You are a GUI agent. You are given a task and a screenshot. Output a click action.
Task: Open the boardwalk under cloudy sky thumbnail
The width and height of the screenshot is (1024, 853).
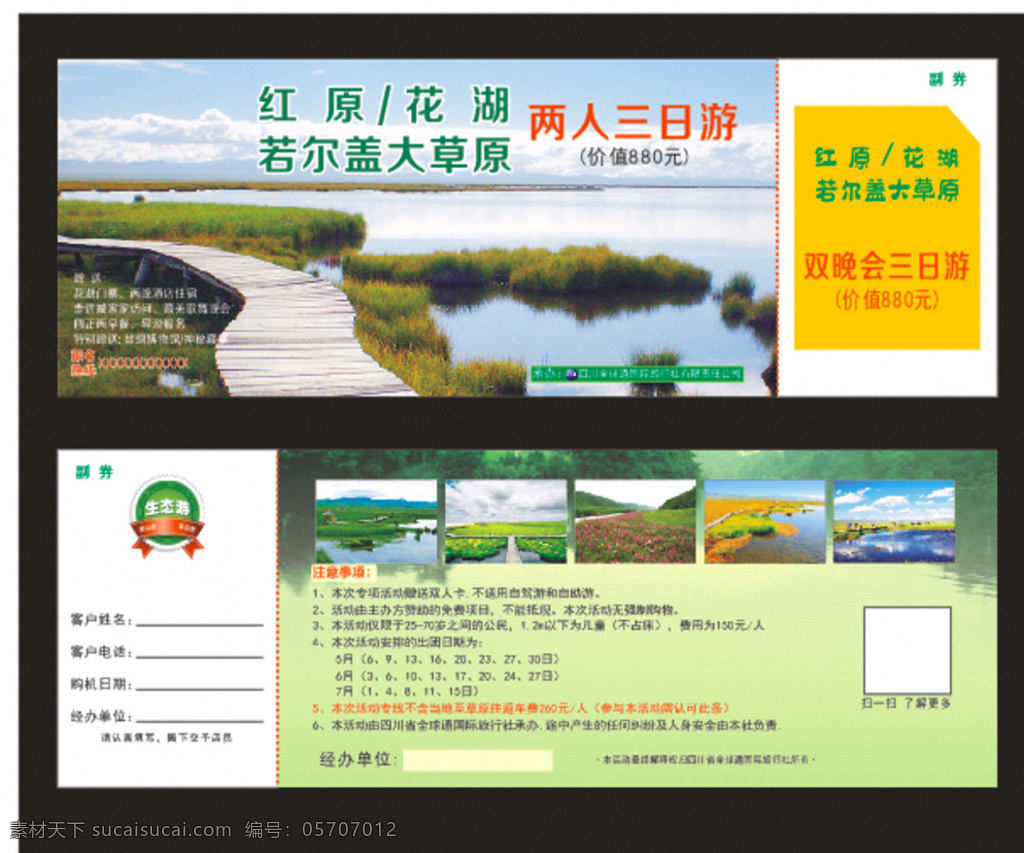pos(506,522)
